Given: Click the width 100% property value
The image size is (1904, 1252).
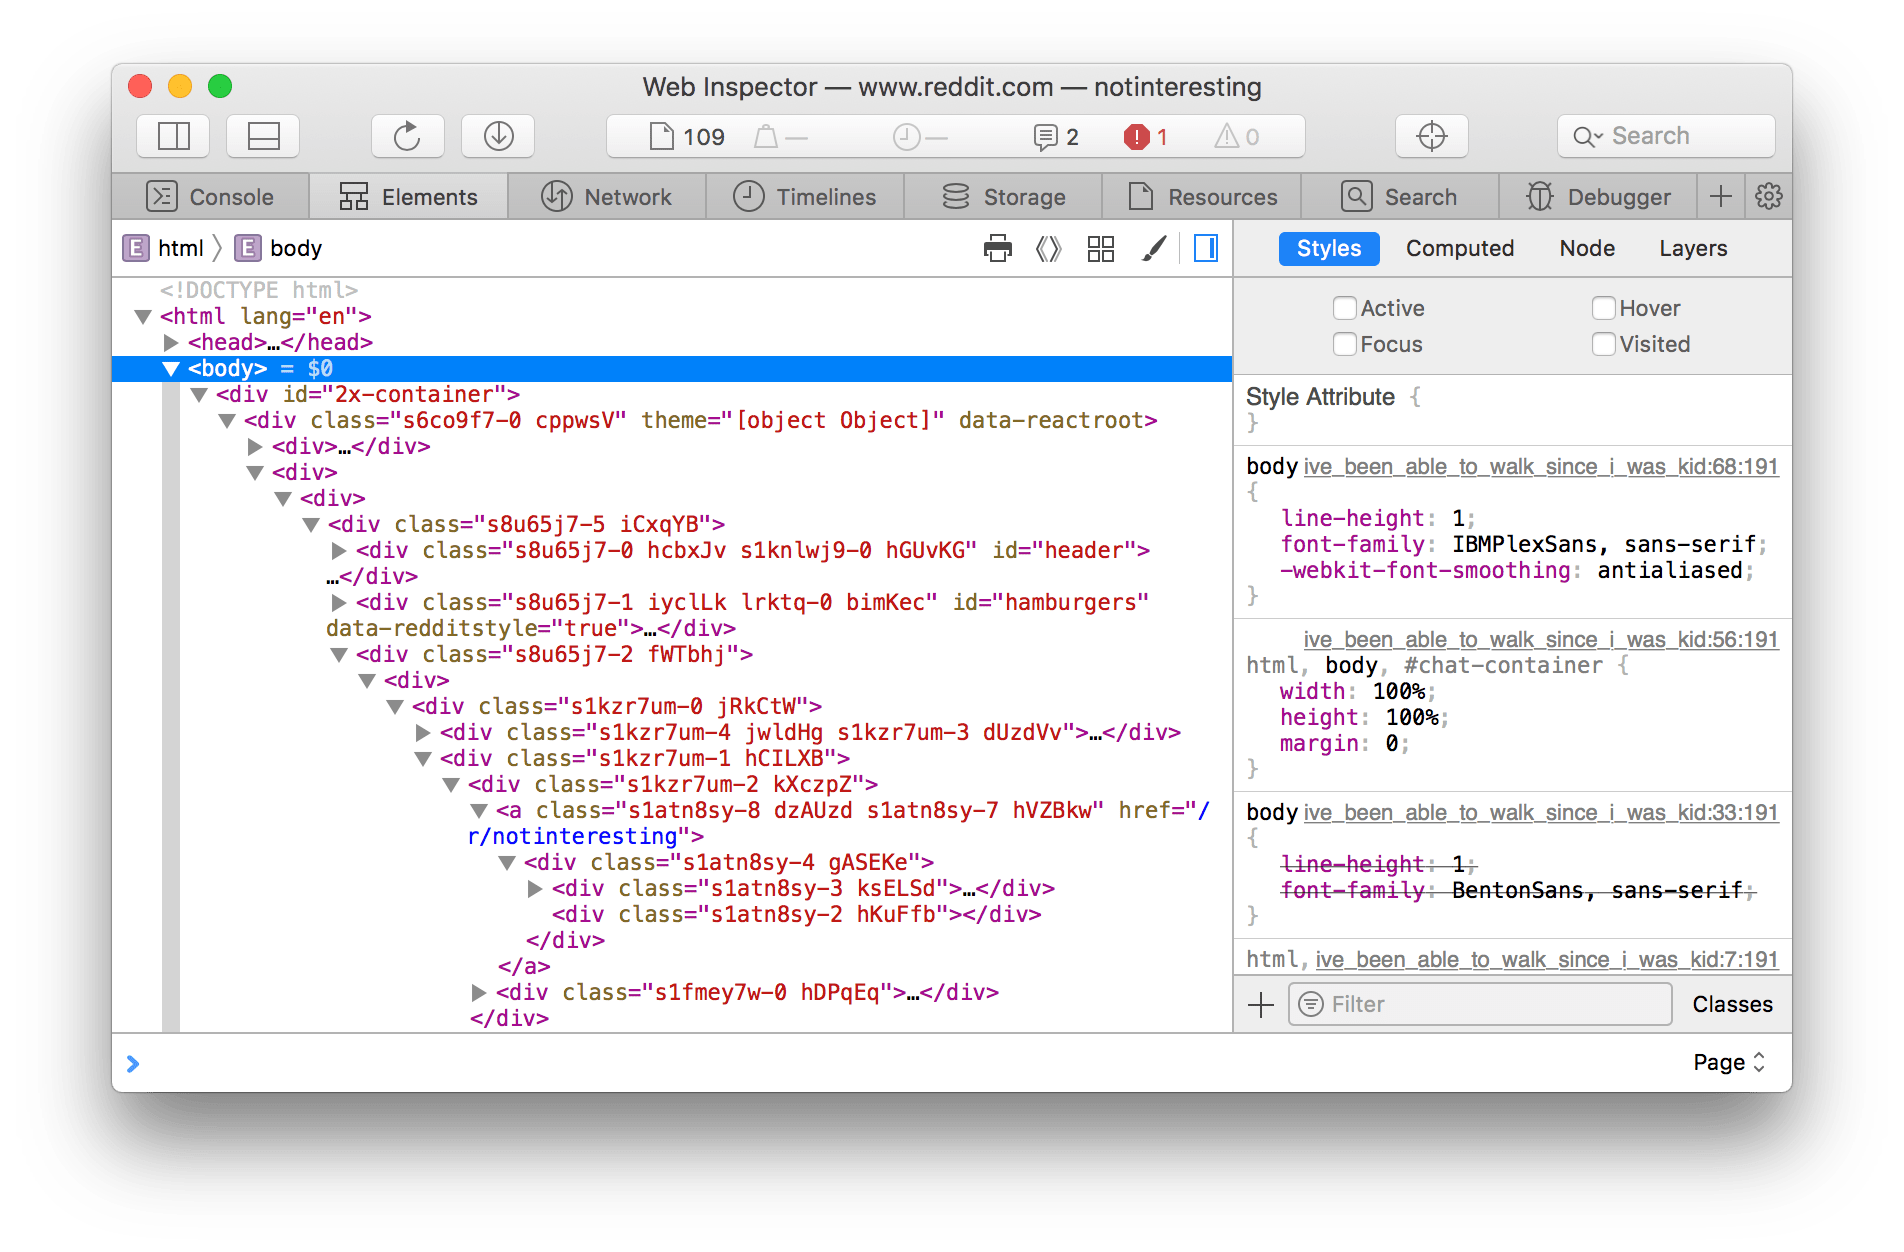Looking at the screenshot, I should click(x=1399, y=691).
